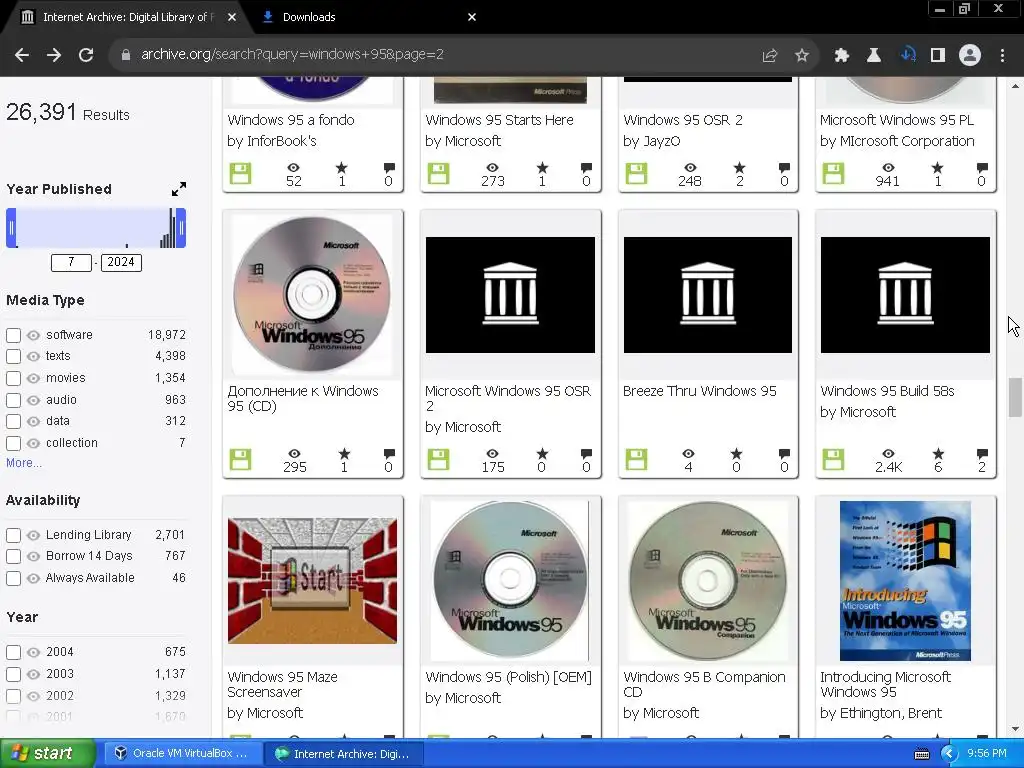Open Windows 95 B Companion CD link
Image resolution: width=1024 pixels, height=768 pixels.
704,684
